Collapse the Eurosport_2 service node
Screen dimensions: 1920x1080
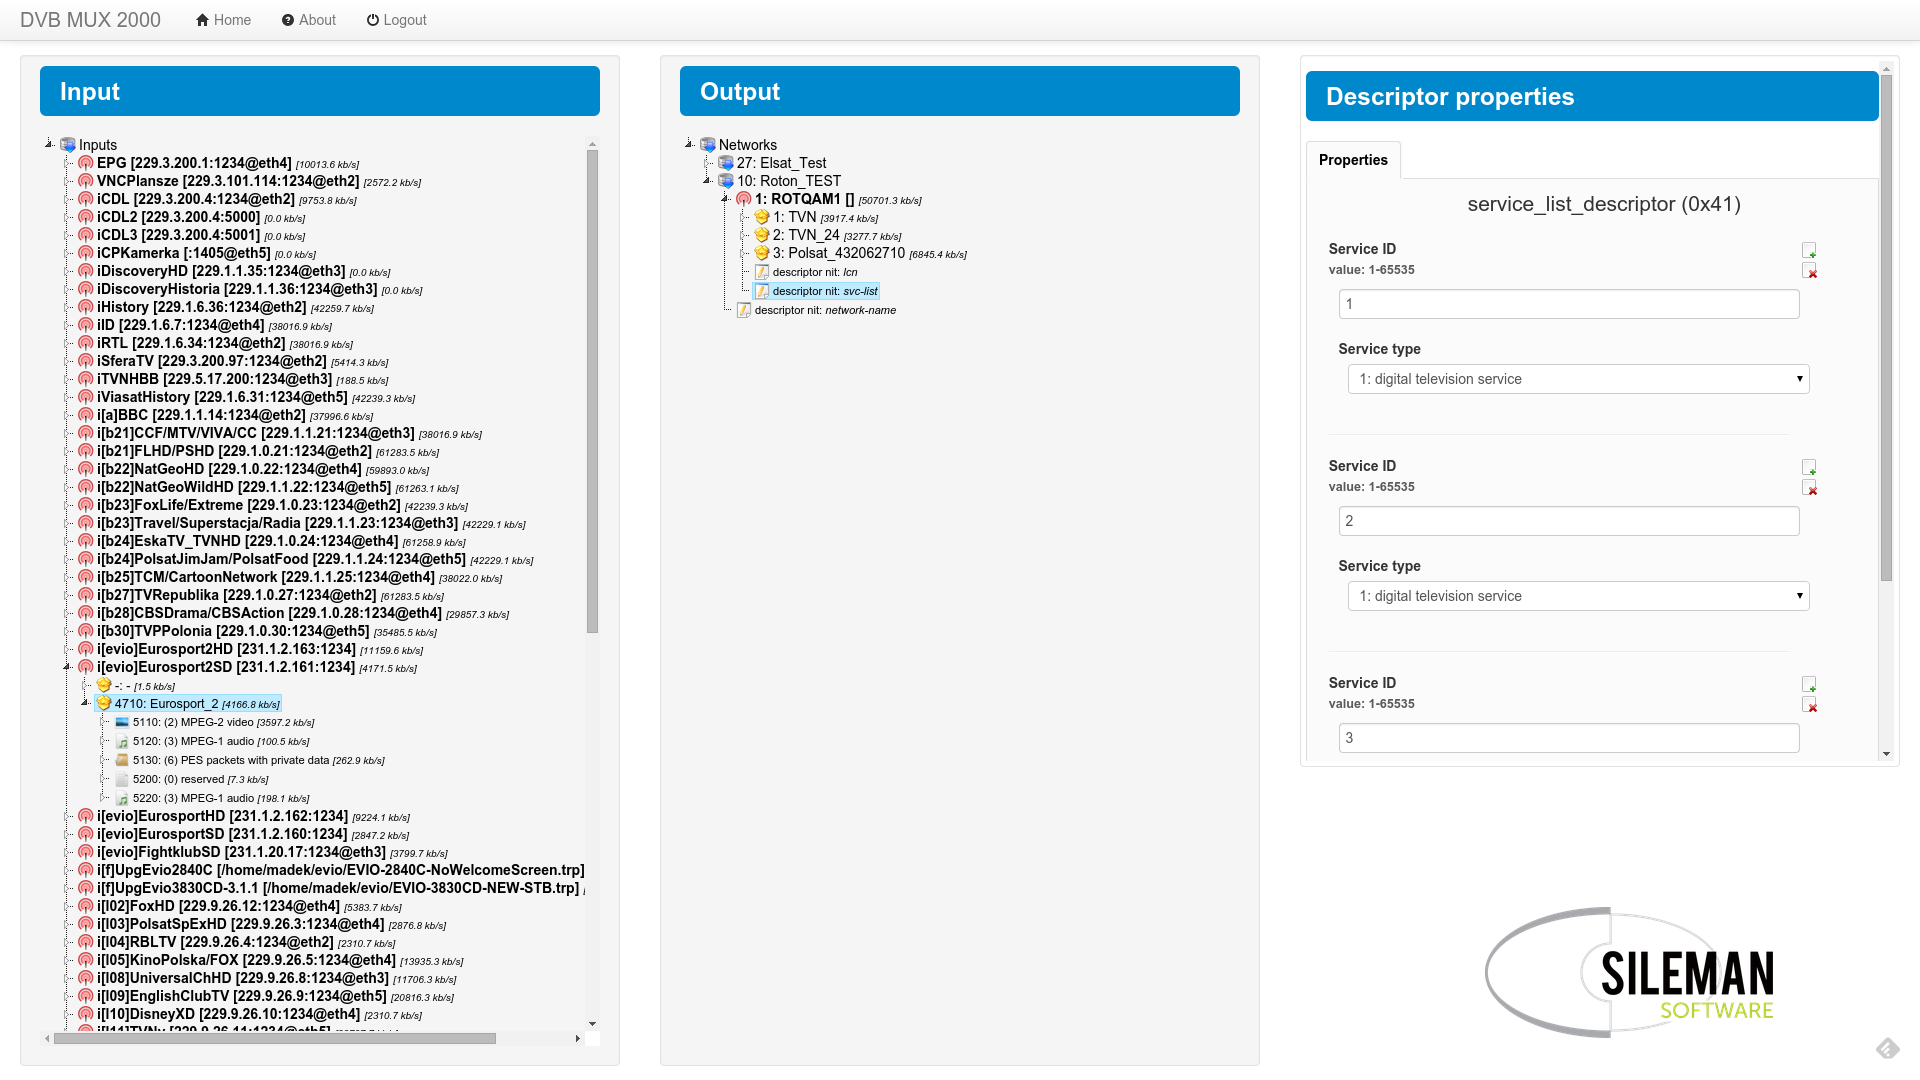click(x=85, y=703)
